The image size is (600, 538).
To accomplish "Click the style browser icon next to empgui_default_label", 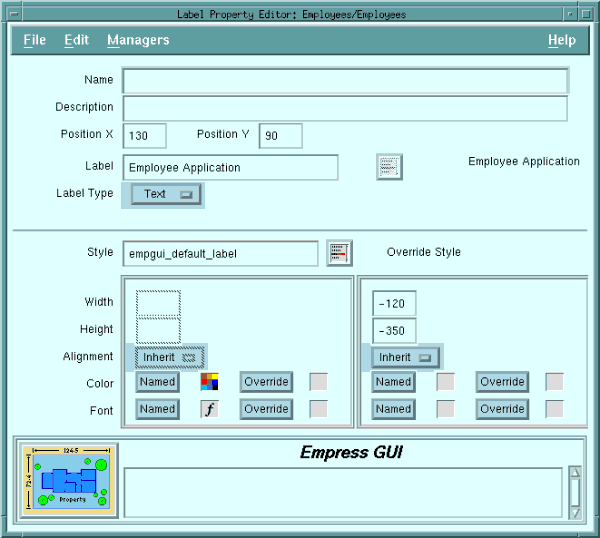I will click(x=339, y=253).
